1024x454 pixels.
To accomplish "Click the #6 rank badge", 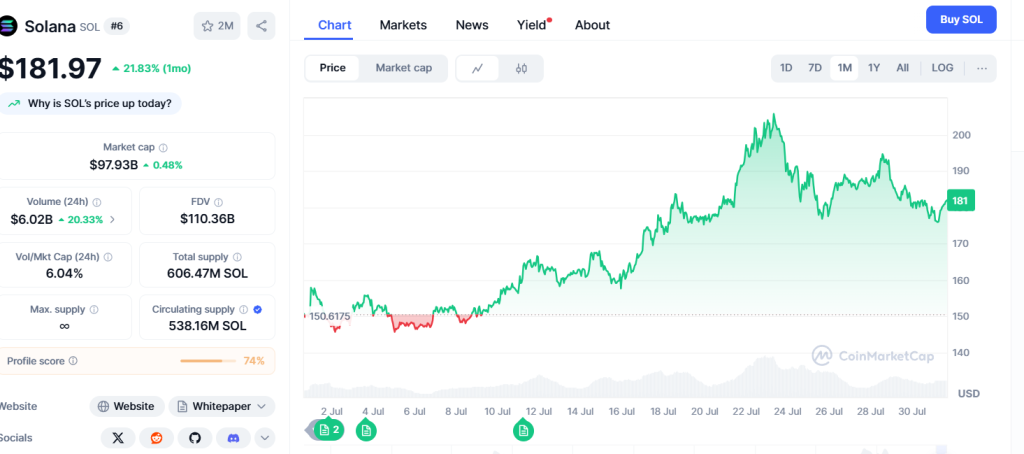I will (x=117, y=26).
